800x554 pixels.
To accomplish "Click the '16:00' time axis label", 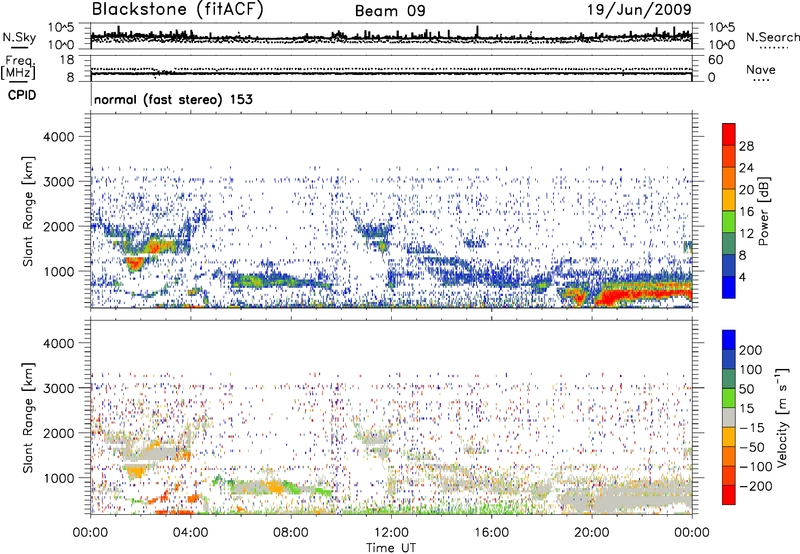I will (x=491, y=533).
